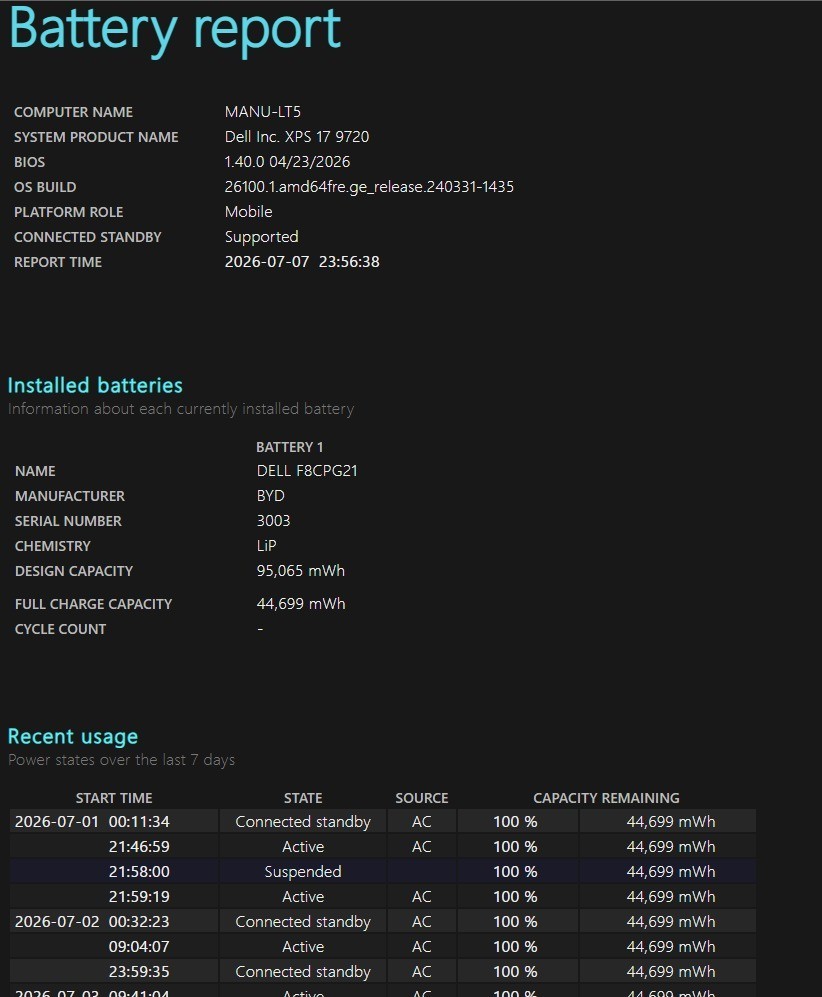Select the "MANUFACTURER" label
Image resolution: width=822 pixels, height=997 pixels.
70,496
